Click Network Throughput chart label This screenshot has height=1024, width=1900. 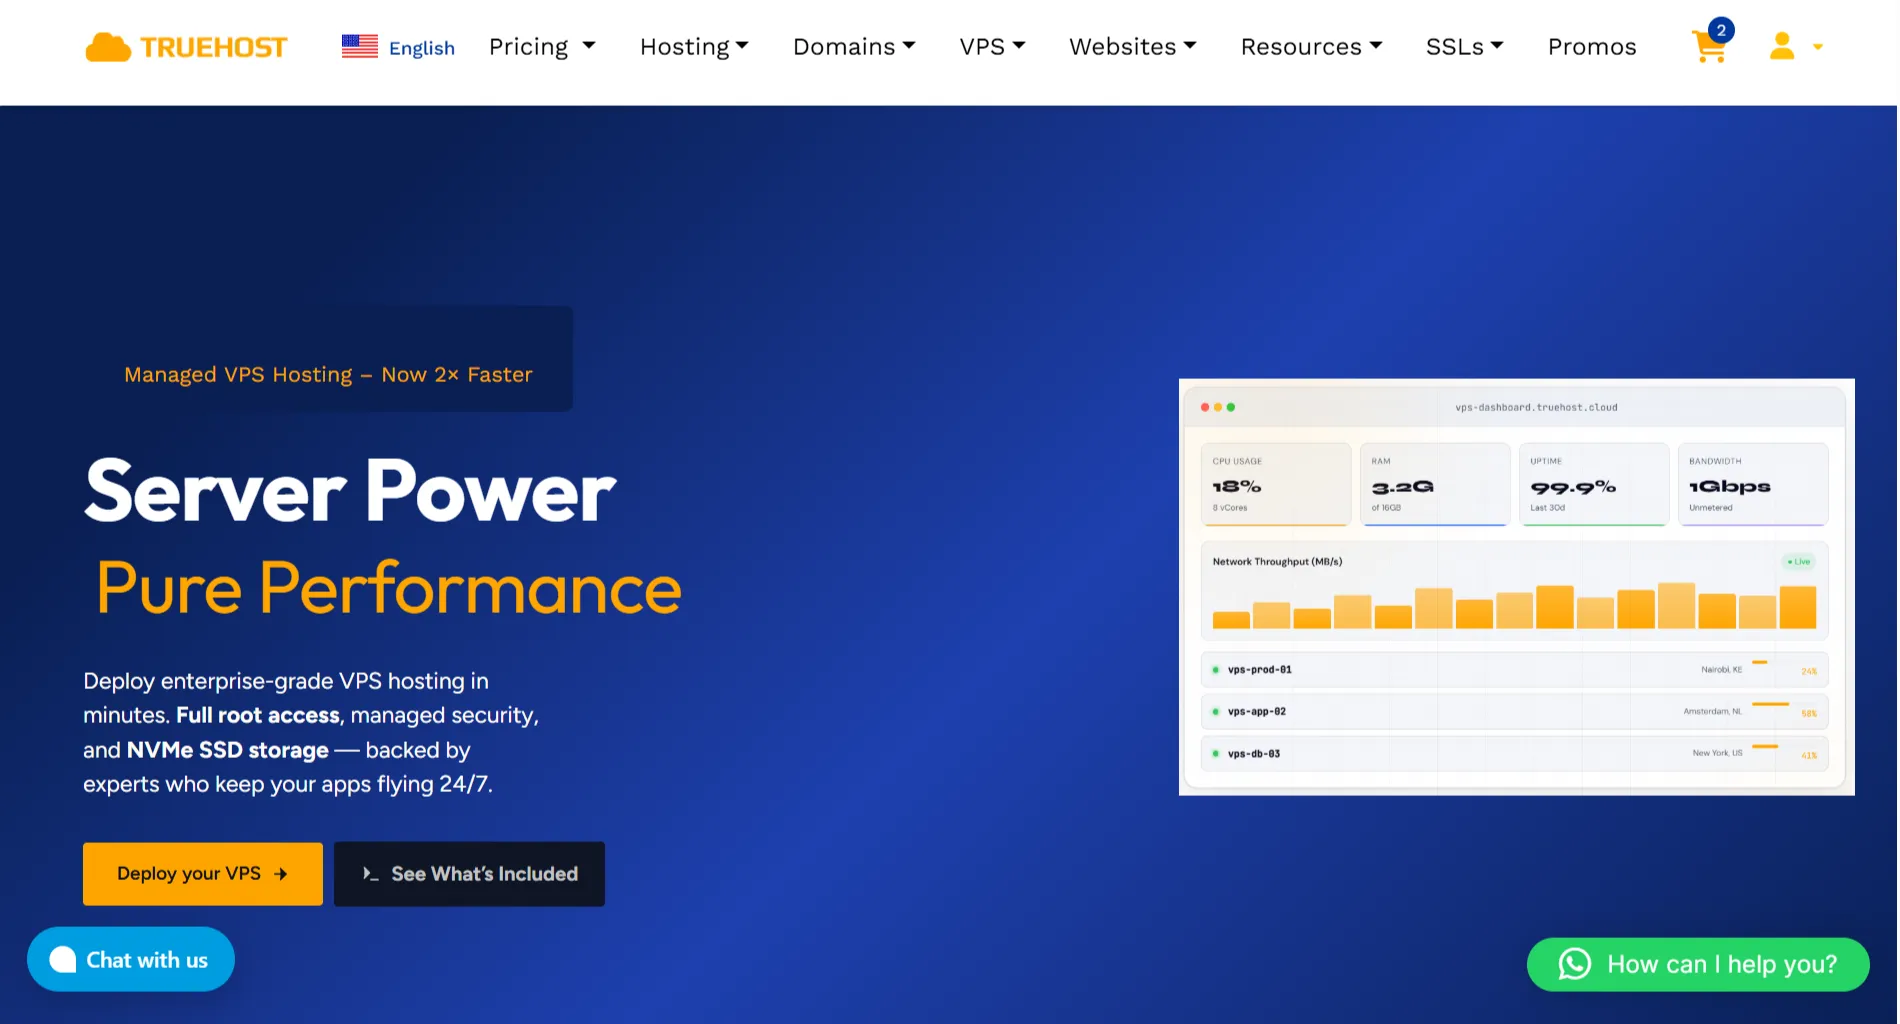[x=1277, y=562]
